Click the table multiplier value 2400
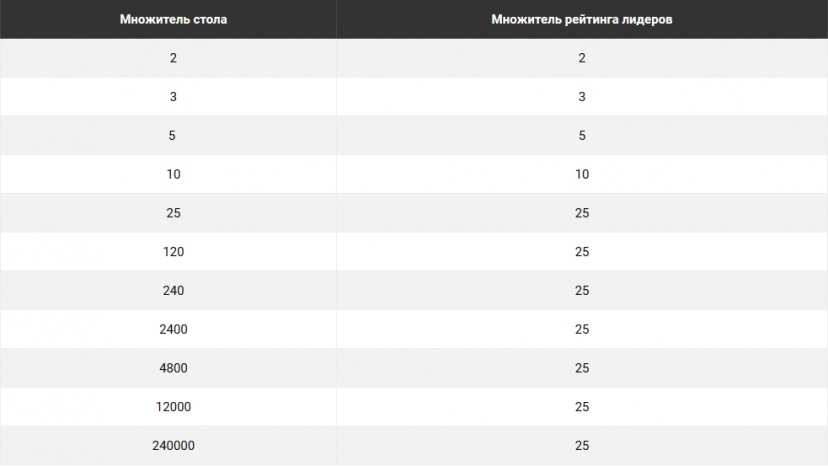Viewport: 828px width, 466px height. click(x=173, y=330)
